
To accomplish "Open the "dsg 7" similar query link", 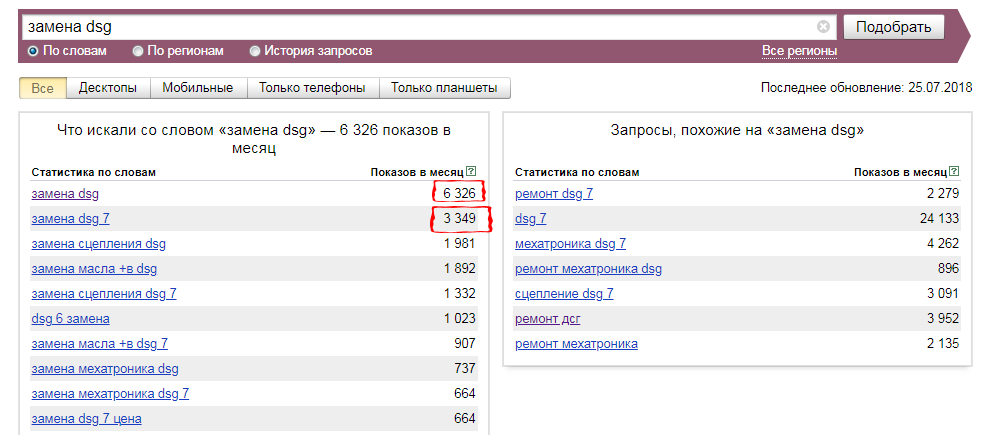I will pyautogui.click(x=530, y=219).
